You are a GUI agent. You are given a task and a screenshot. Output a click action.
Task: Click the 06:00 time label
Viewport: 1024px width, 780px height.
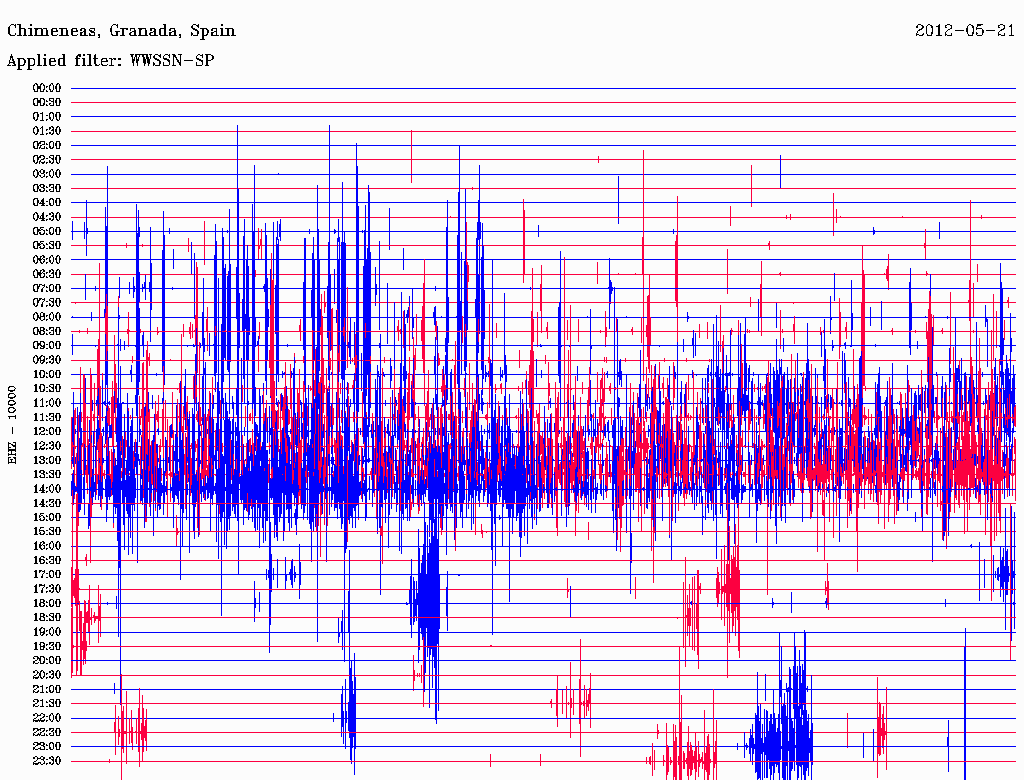coord(47,260)
